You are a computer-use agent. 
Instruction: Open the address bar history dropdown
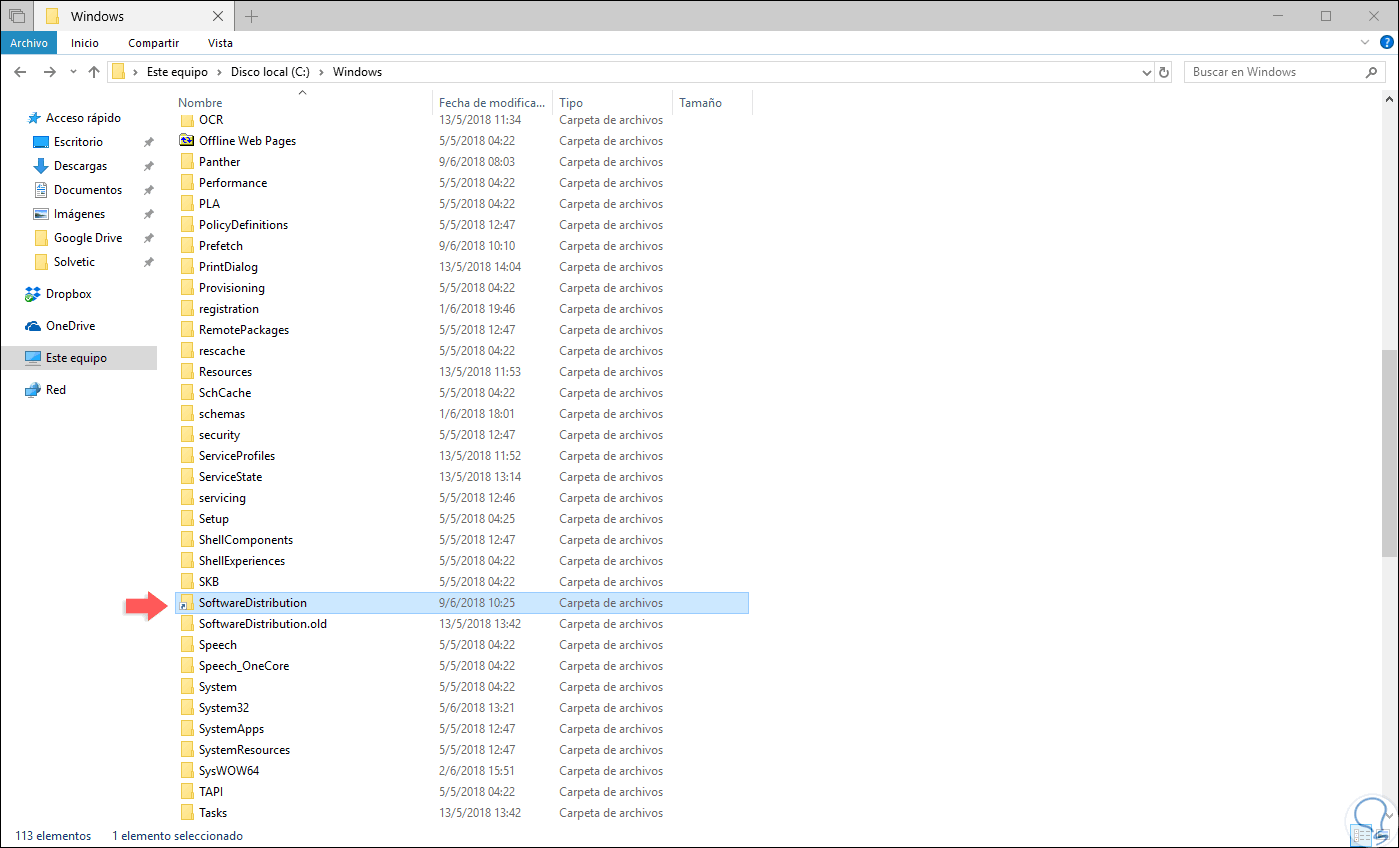pos(1146,72)
